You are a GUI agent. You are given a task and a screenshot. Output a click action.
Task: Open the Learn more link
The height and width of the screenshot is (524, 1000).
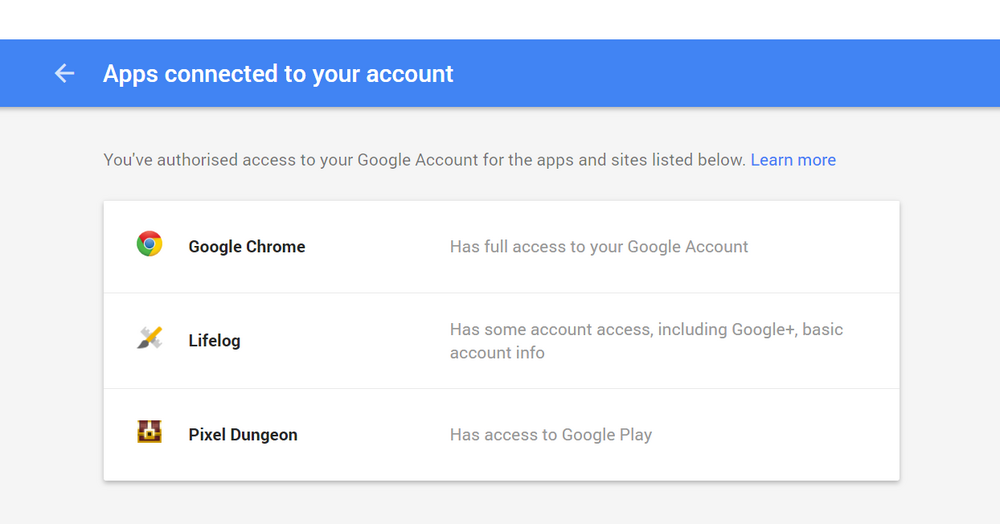pyautogui.click(x=793, y=160)
